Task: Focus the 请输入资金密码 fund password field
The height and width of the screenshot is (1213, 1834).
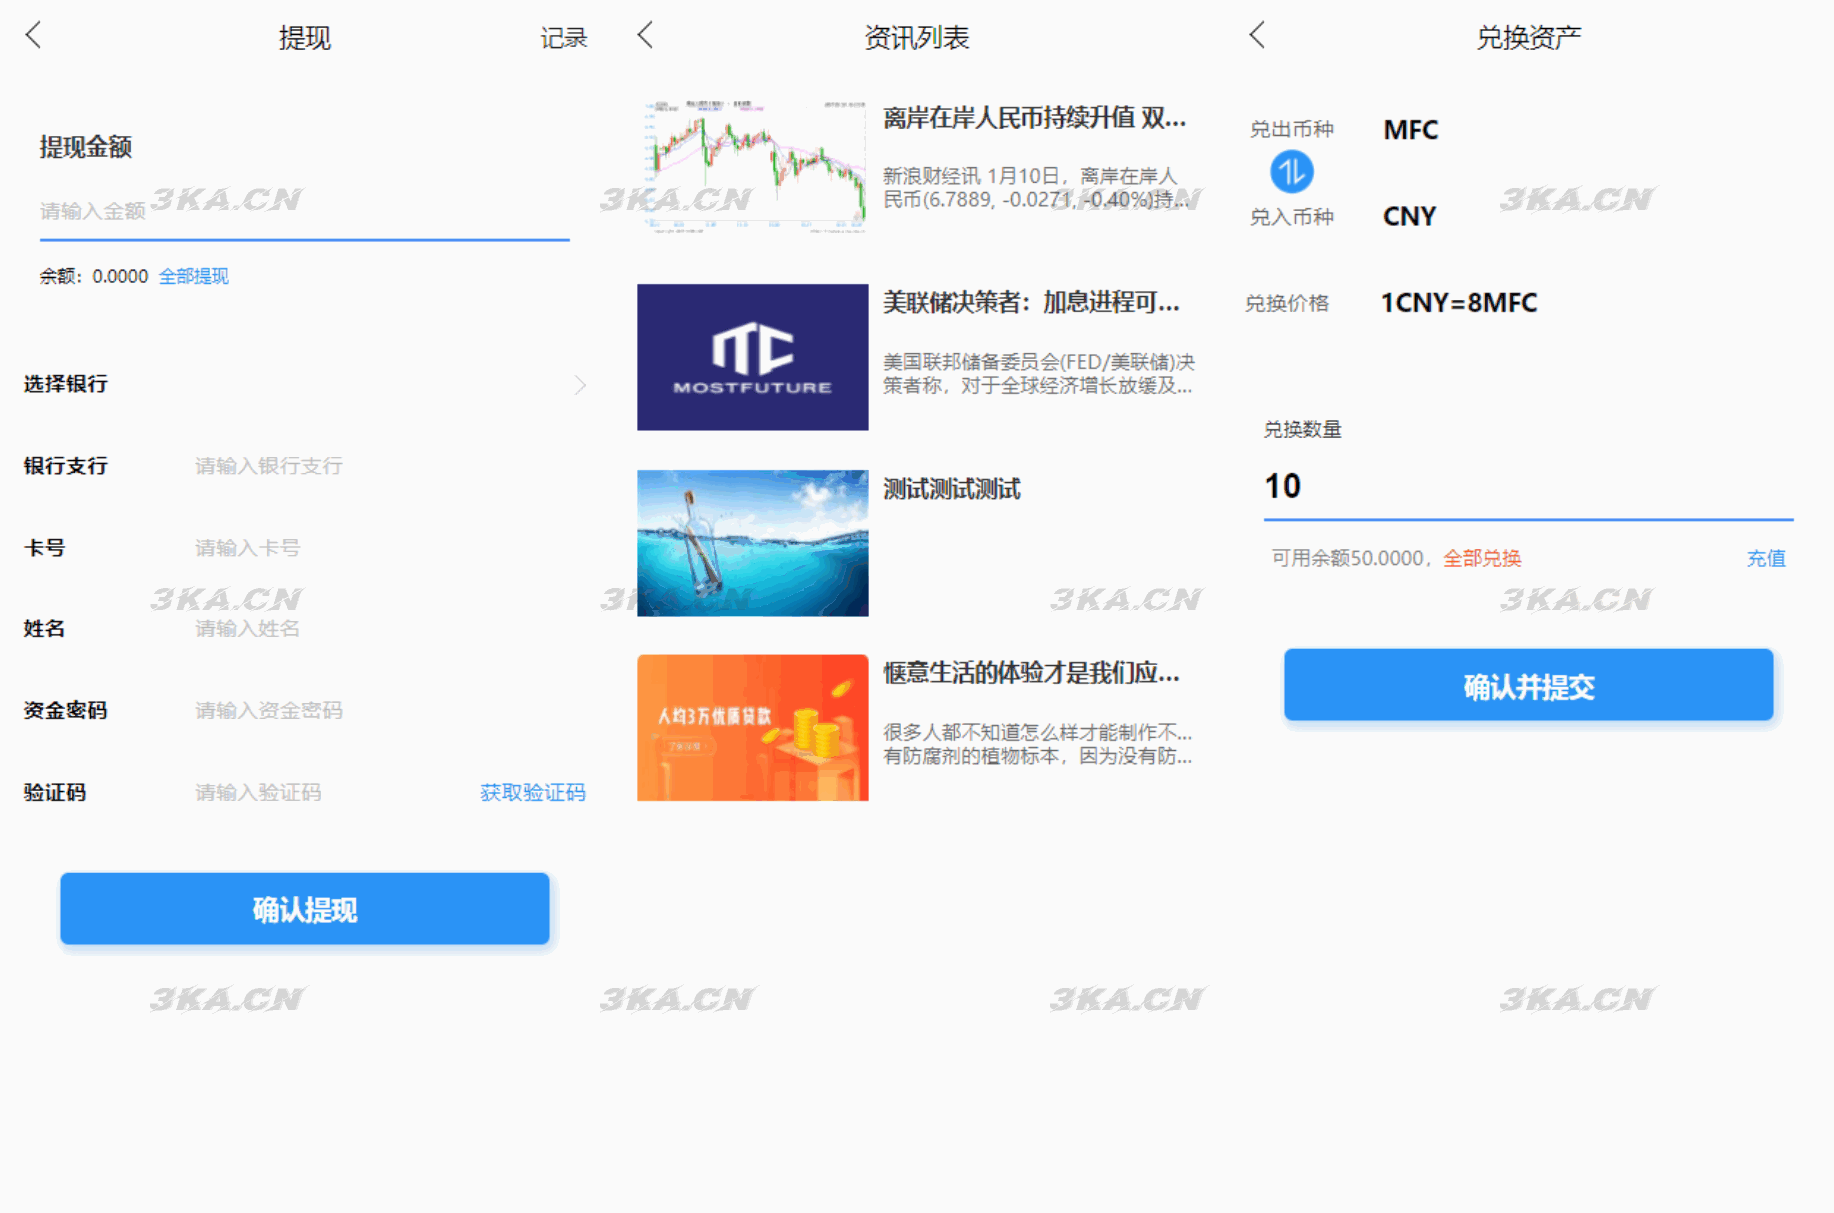Action: pos(380,710)
